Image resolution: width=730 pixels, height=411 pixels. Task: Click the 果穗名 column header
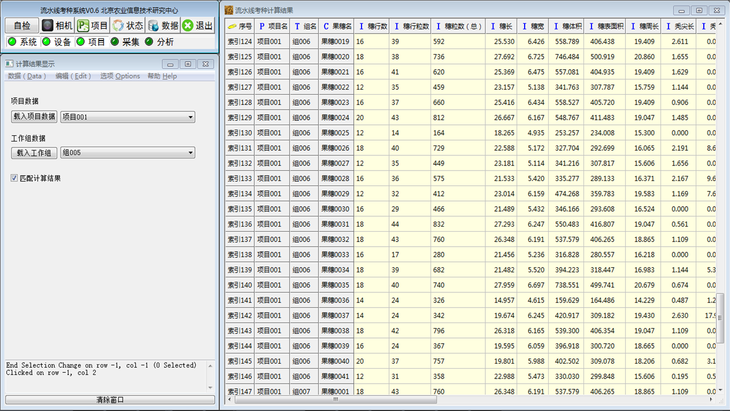click(335, 25)
